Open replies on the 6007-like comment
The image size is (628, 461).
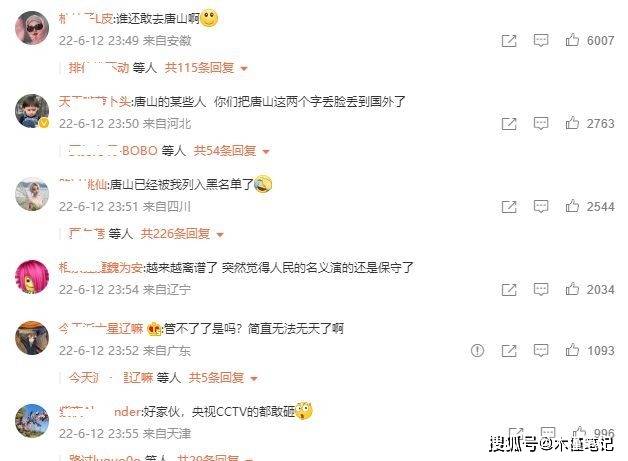point(541,40)
